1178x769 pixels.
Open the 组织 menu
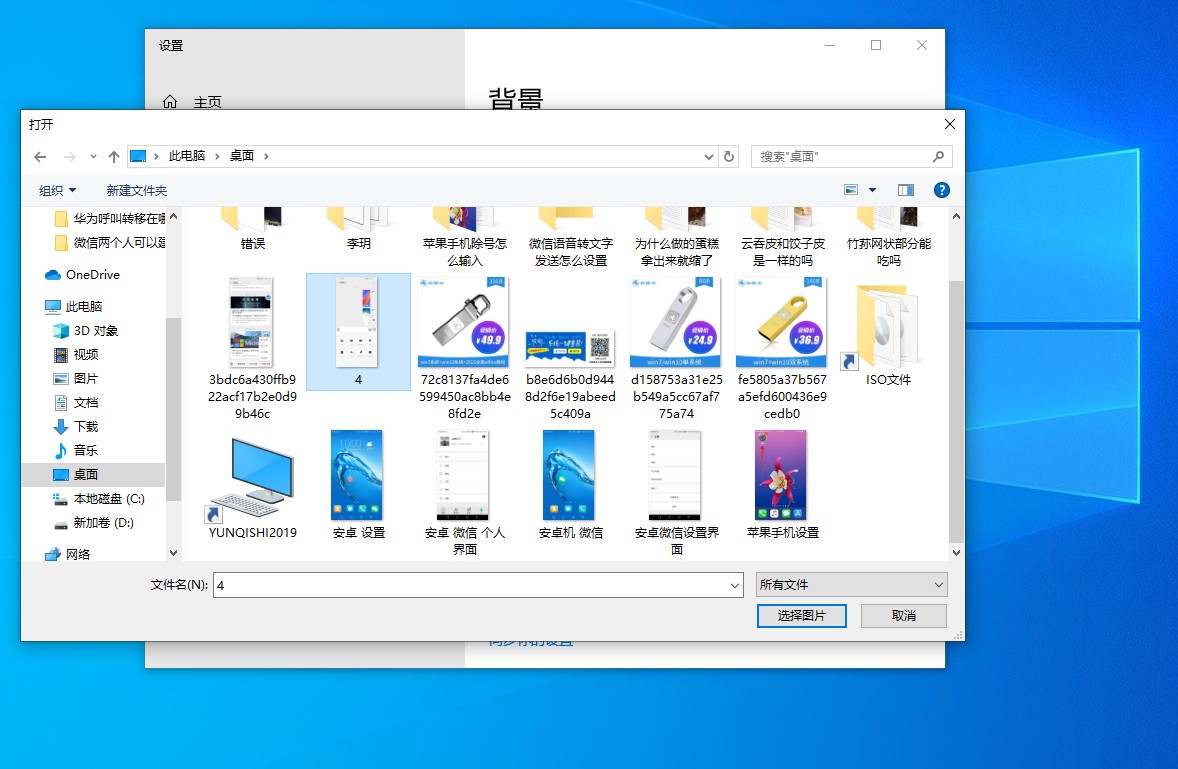point(58,190)
